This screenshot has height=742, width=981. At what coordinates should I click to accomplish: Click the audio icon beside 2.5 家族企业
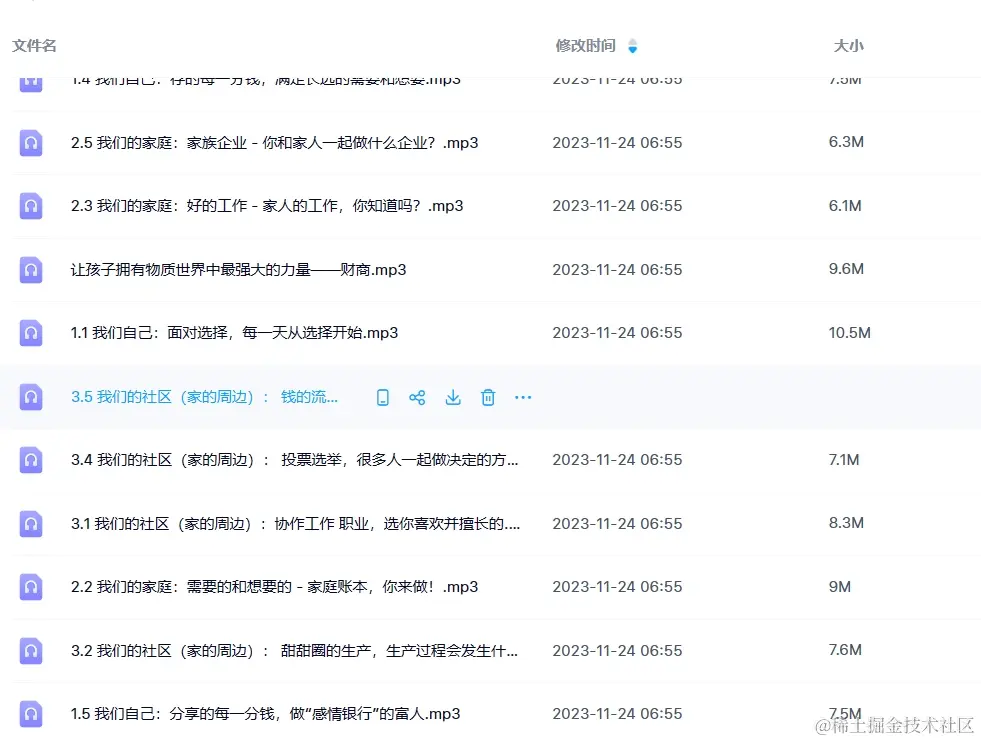(30, 142)
